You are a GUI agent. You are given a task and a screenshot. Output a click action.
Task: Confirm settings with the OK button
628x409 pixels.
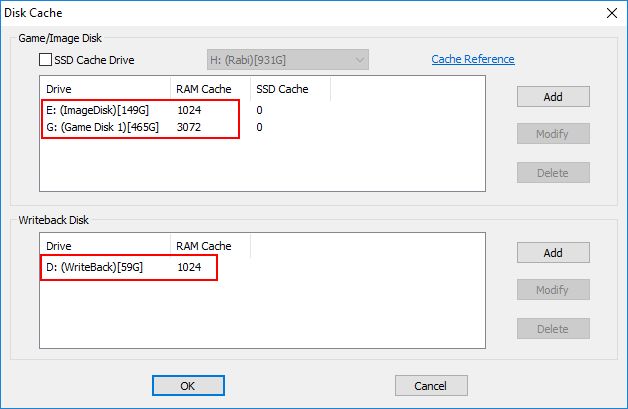click(188, 386)
